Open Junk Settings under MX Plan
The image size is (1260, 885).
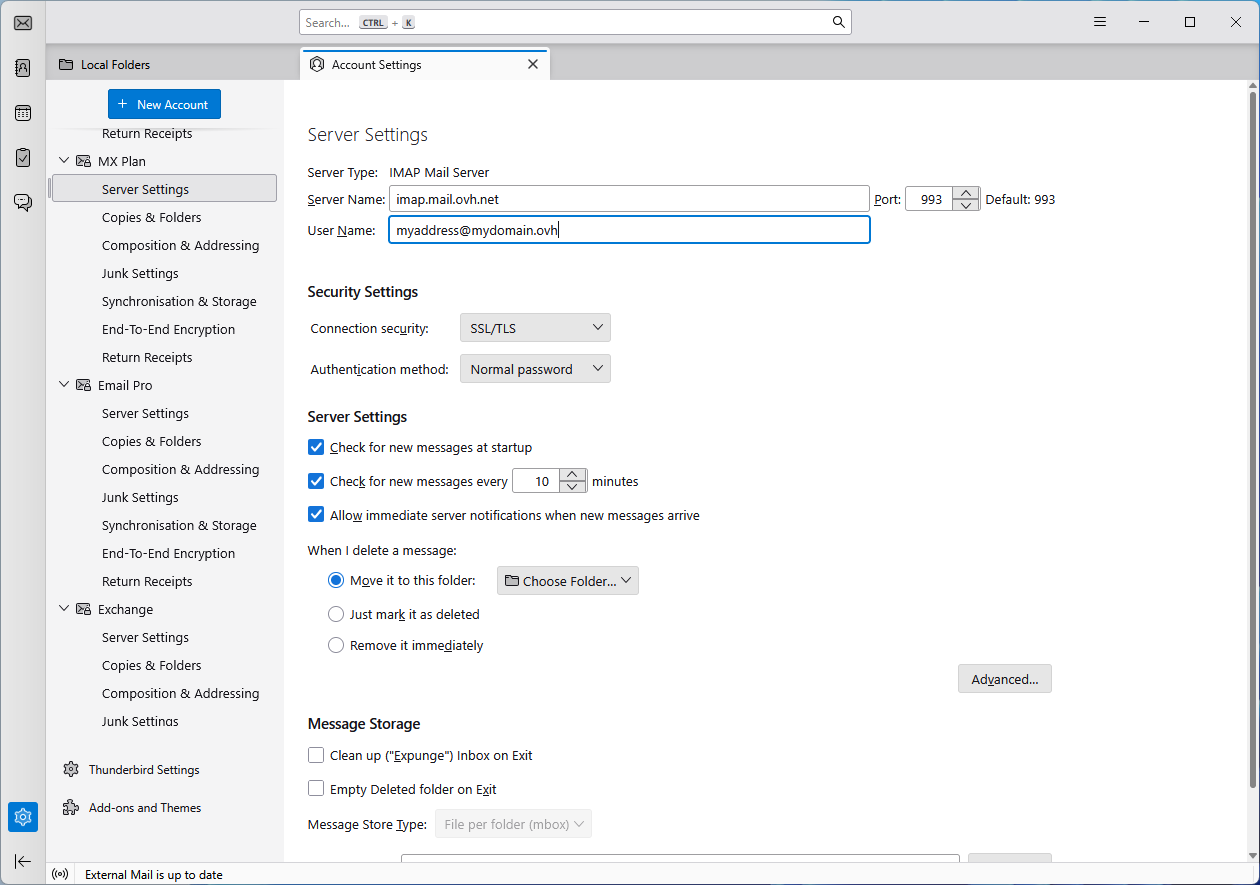tap(140, 273)
